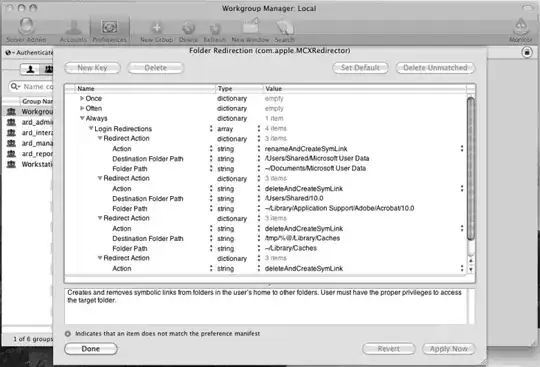Open Server Admin from the toolbar
540x367 pixels.
(26, 30)
